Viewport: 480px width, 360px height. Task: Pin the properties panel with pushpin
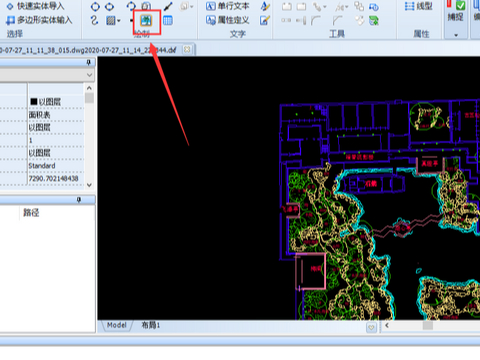click(x=89, y=62)
